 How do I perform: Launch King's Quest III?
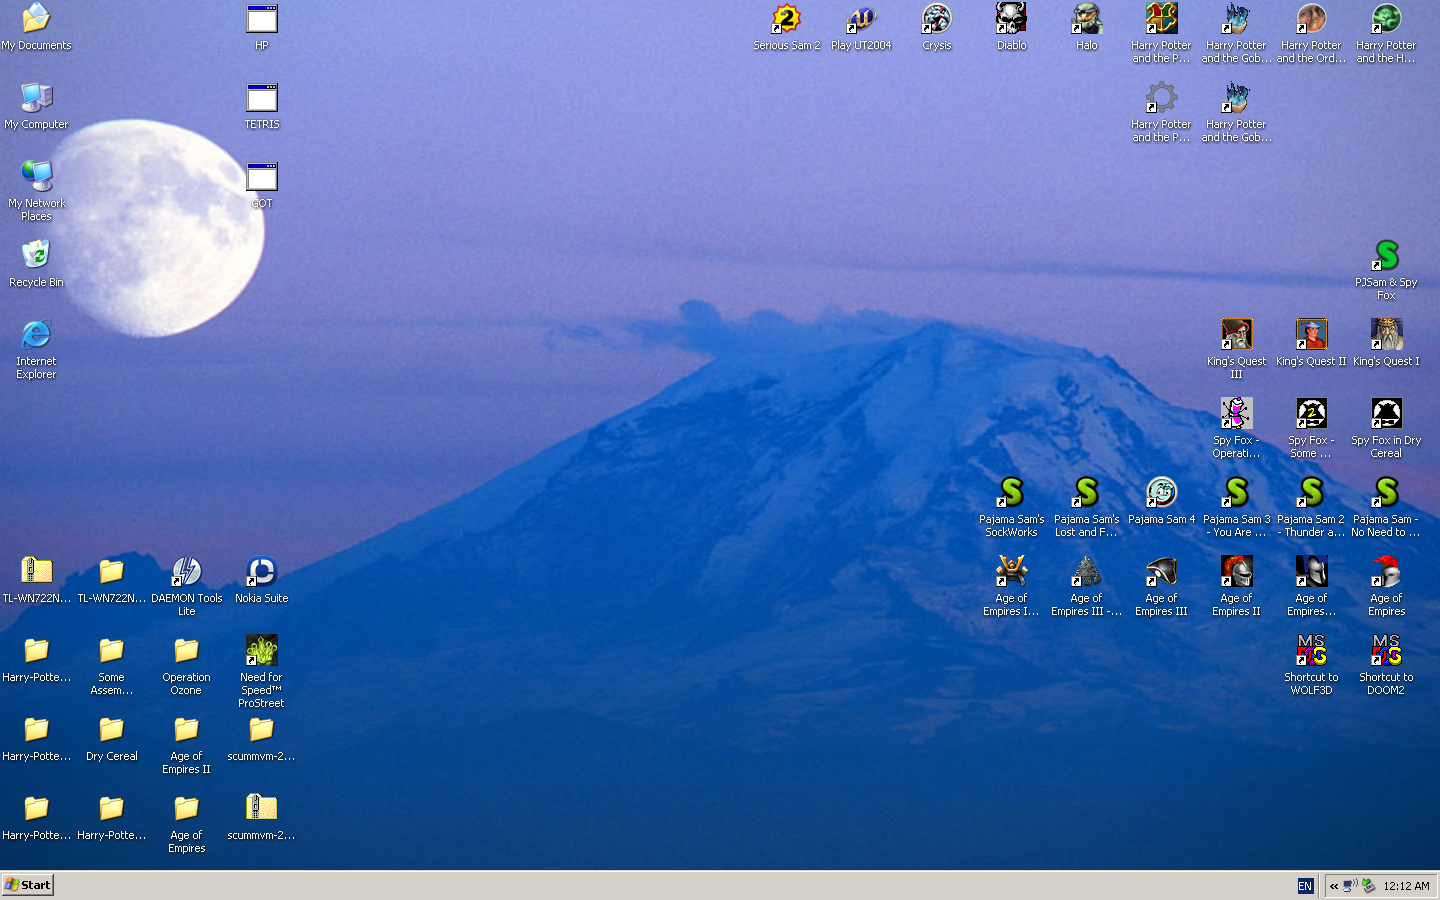point(1236,348)
